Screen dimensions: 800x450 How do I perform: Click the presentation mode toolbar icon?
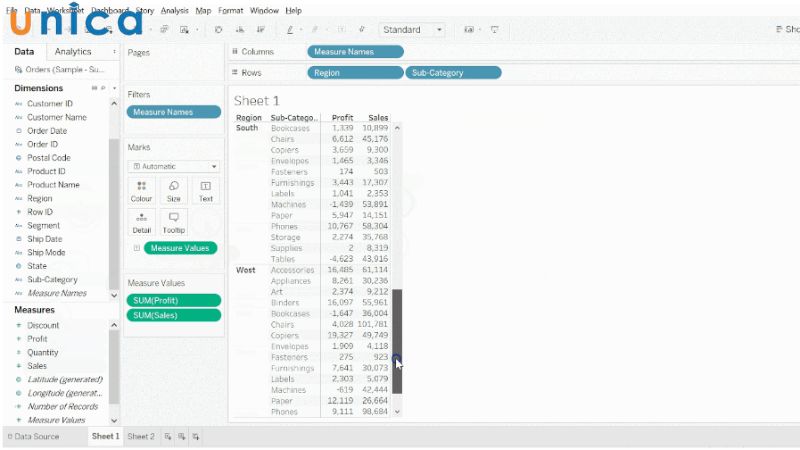click(494, 30)
